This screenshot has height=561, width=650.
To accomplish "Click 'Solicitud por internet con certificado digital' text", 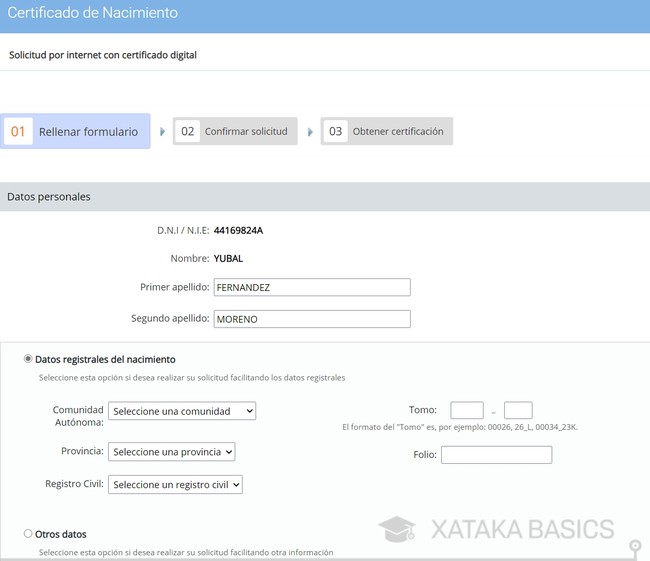I will tap(103, 55).
